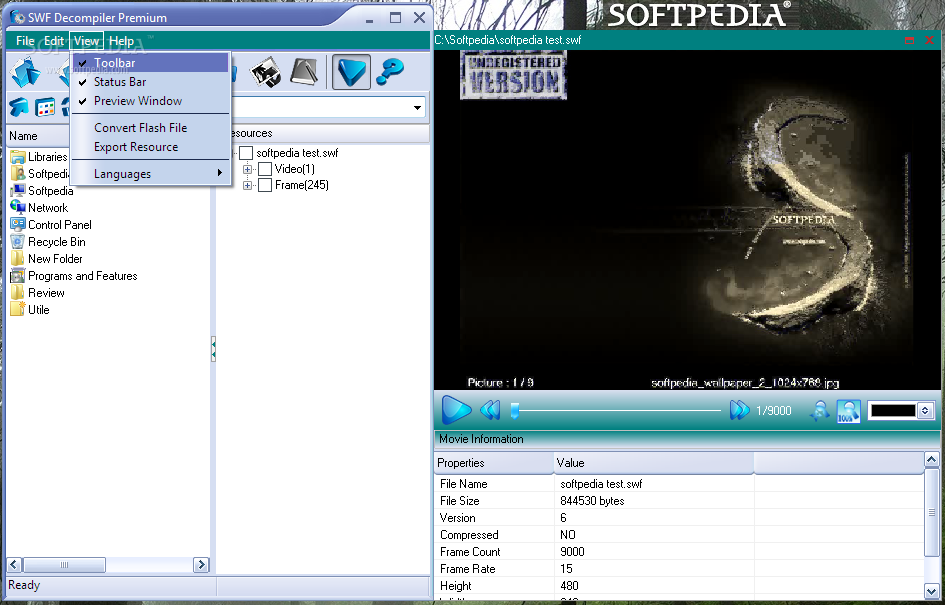The width and height of the screenshot is (945, 605).
Task: Click the Recycle Bin icon
Action: coord(18,242)
